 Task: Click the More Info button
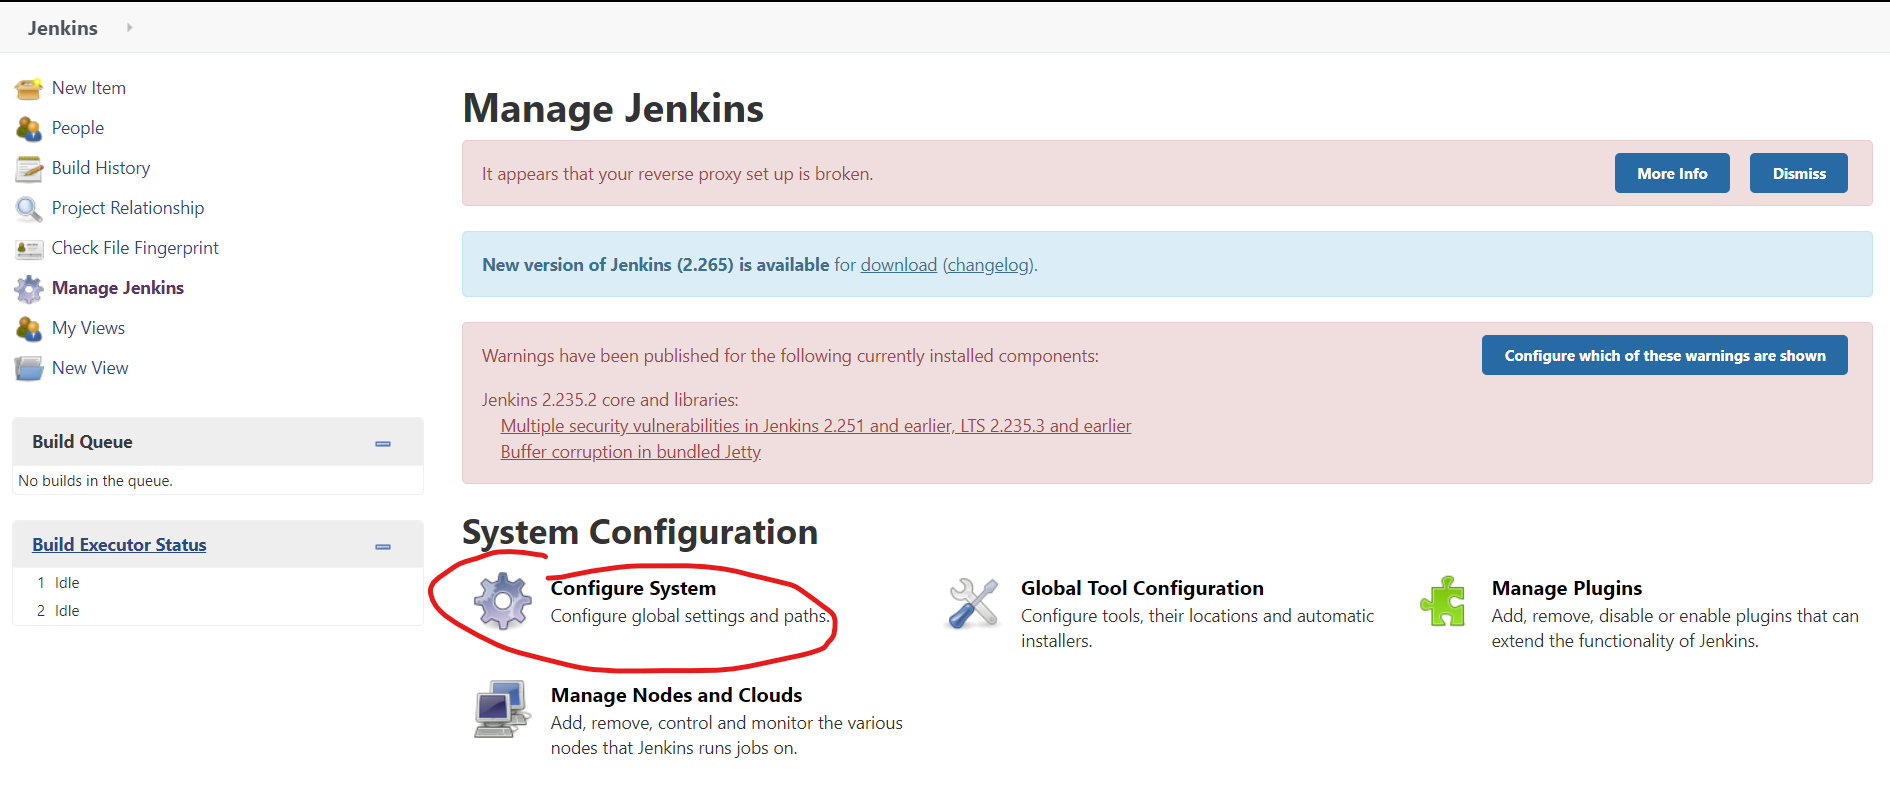(1672, 173)
